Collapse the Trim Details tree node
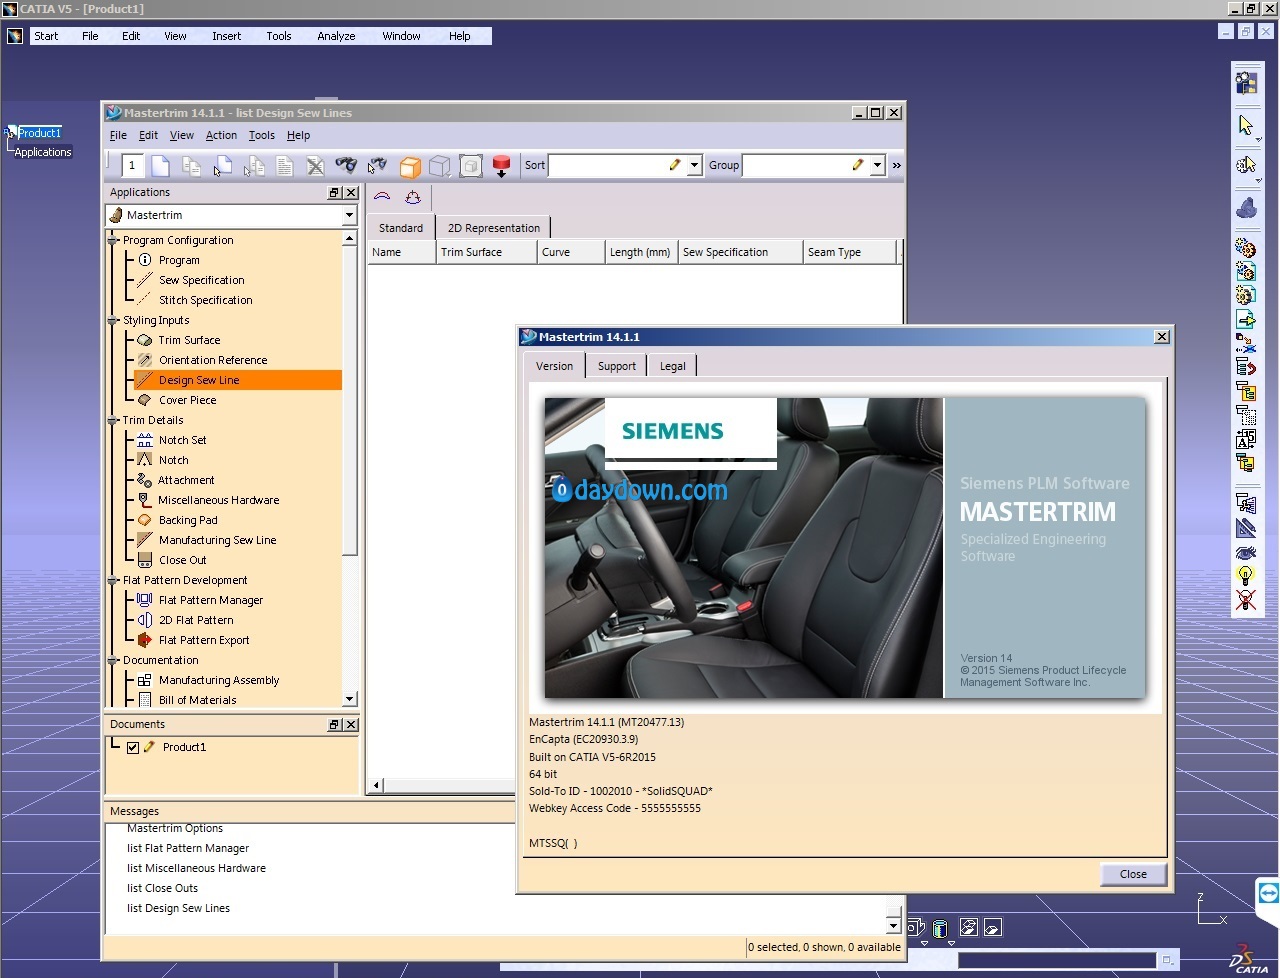Screen dimensions: 1280x978 [113, 421]
